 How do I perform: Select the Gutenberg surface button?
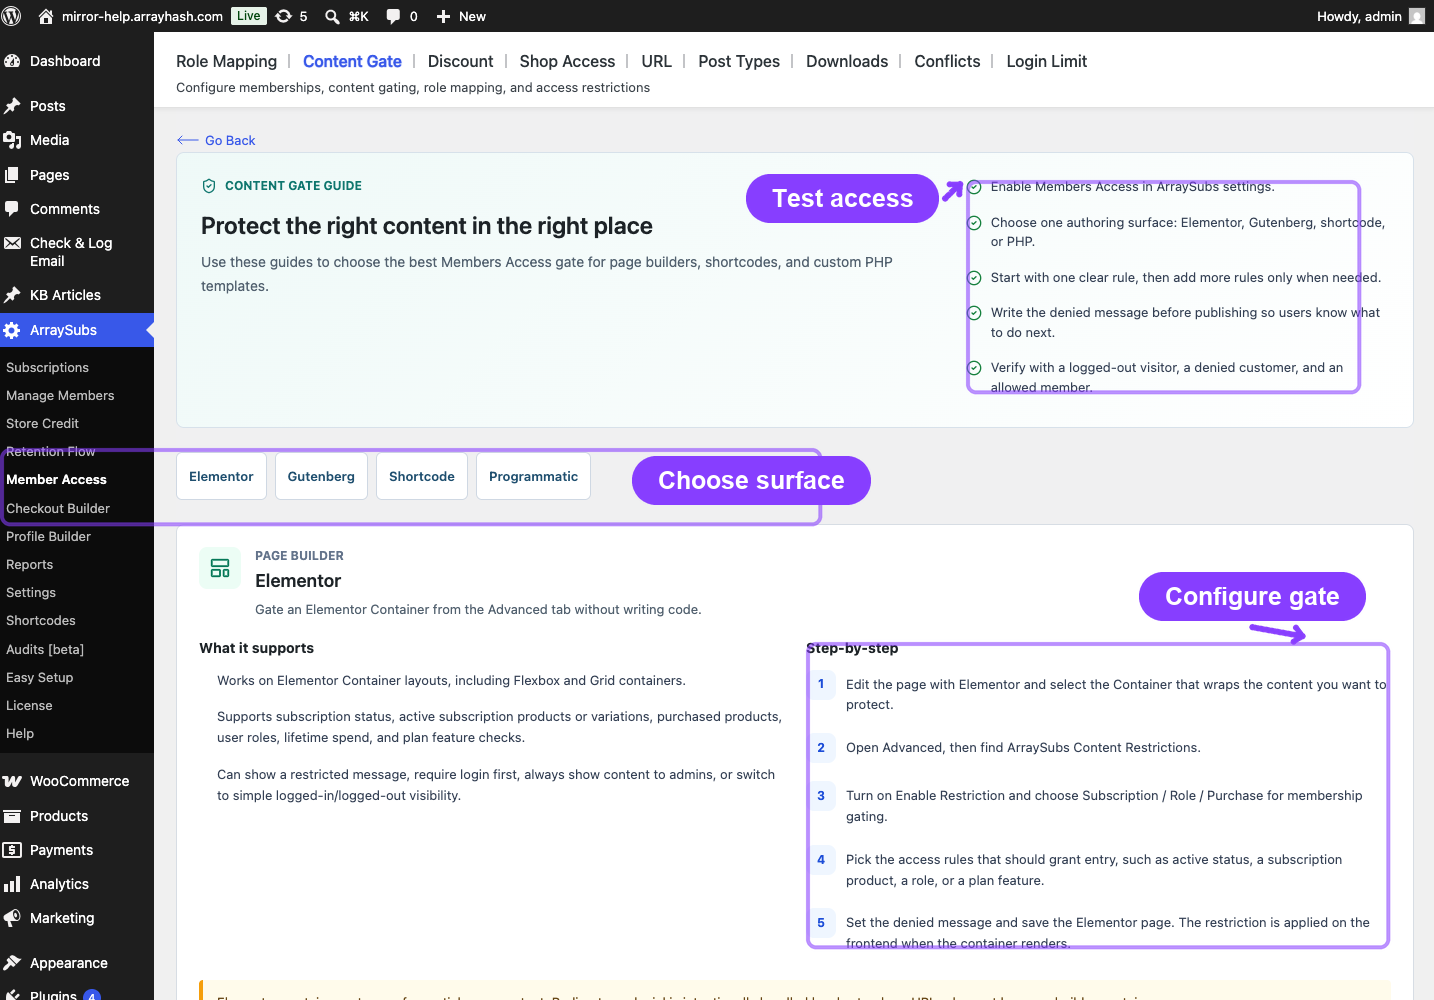[321, 476]
